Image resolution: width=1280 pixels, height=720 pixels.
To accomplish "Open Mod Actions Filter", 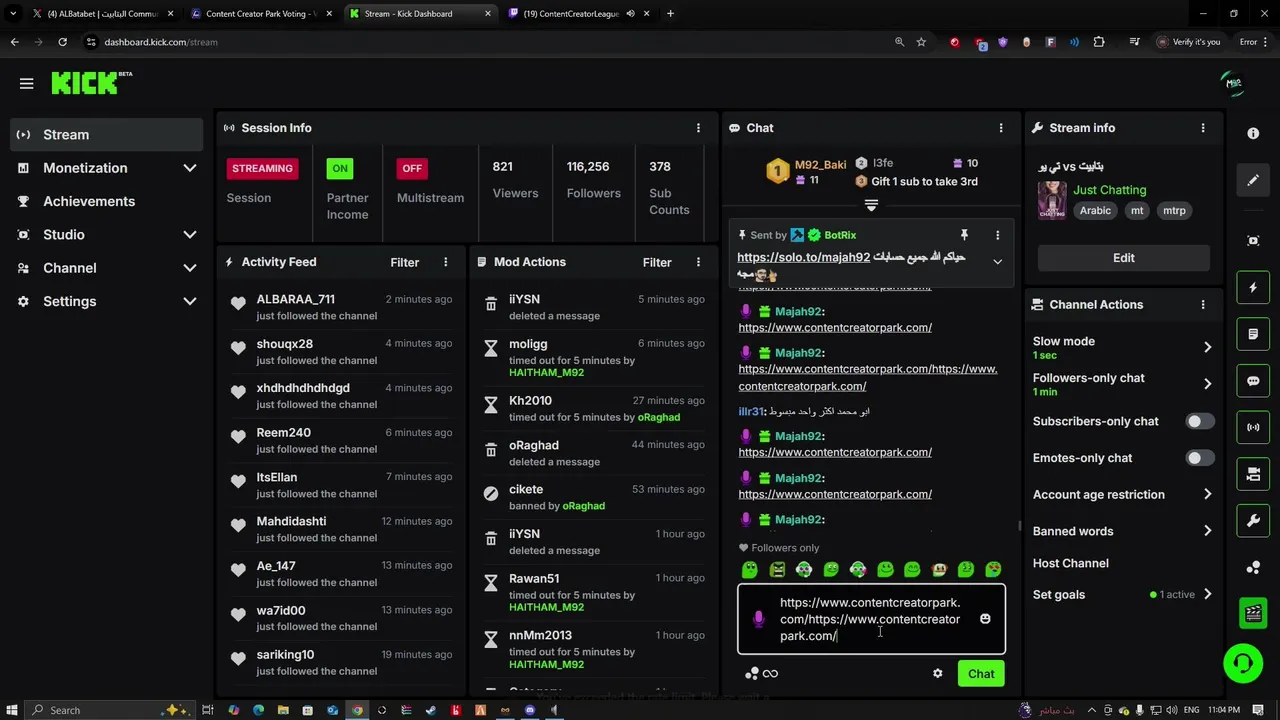I will tap(657, 262).
